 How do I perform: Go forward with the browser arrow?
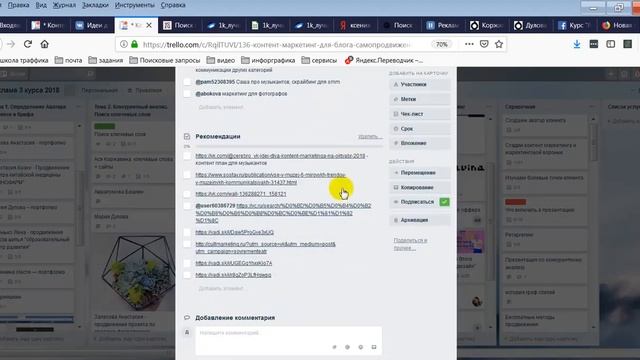(11, 44)
